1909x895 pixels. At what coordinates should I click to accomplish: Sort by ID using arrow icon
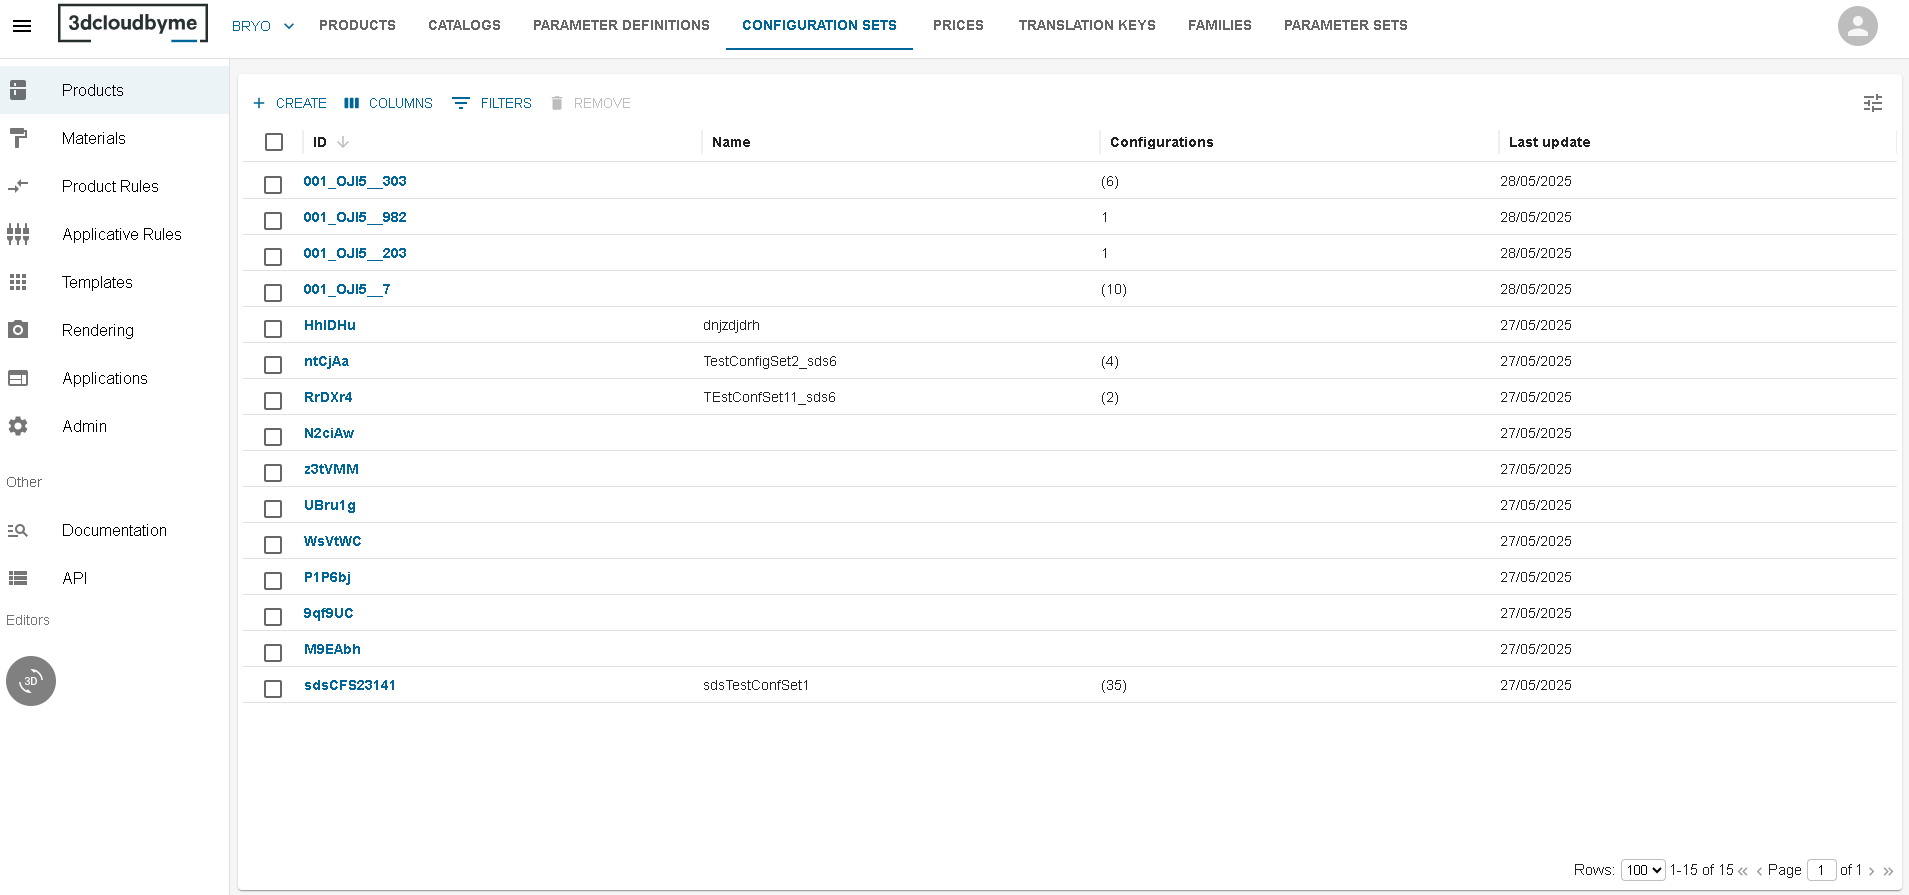pos(343,142)
